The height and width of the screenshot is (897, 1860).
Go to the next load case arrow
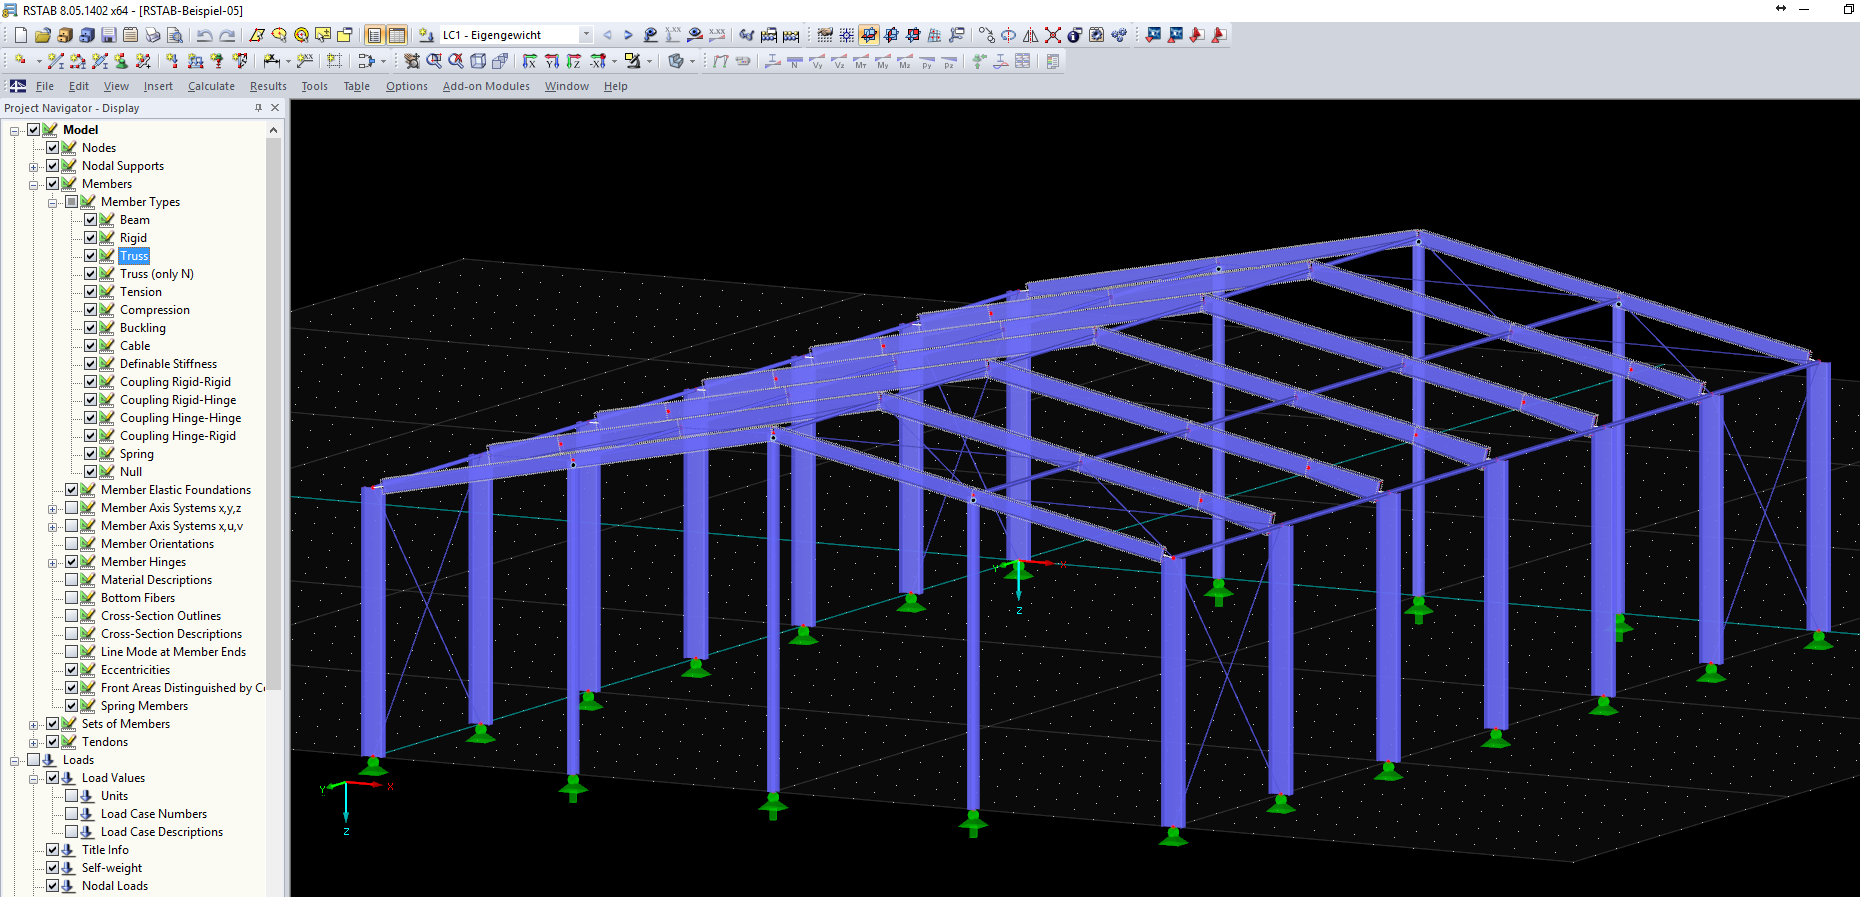(x=628, y=35)
